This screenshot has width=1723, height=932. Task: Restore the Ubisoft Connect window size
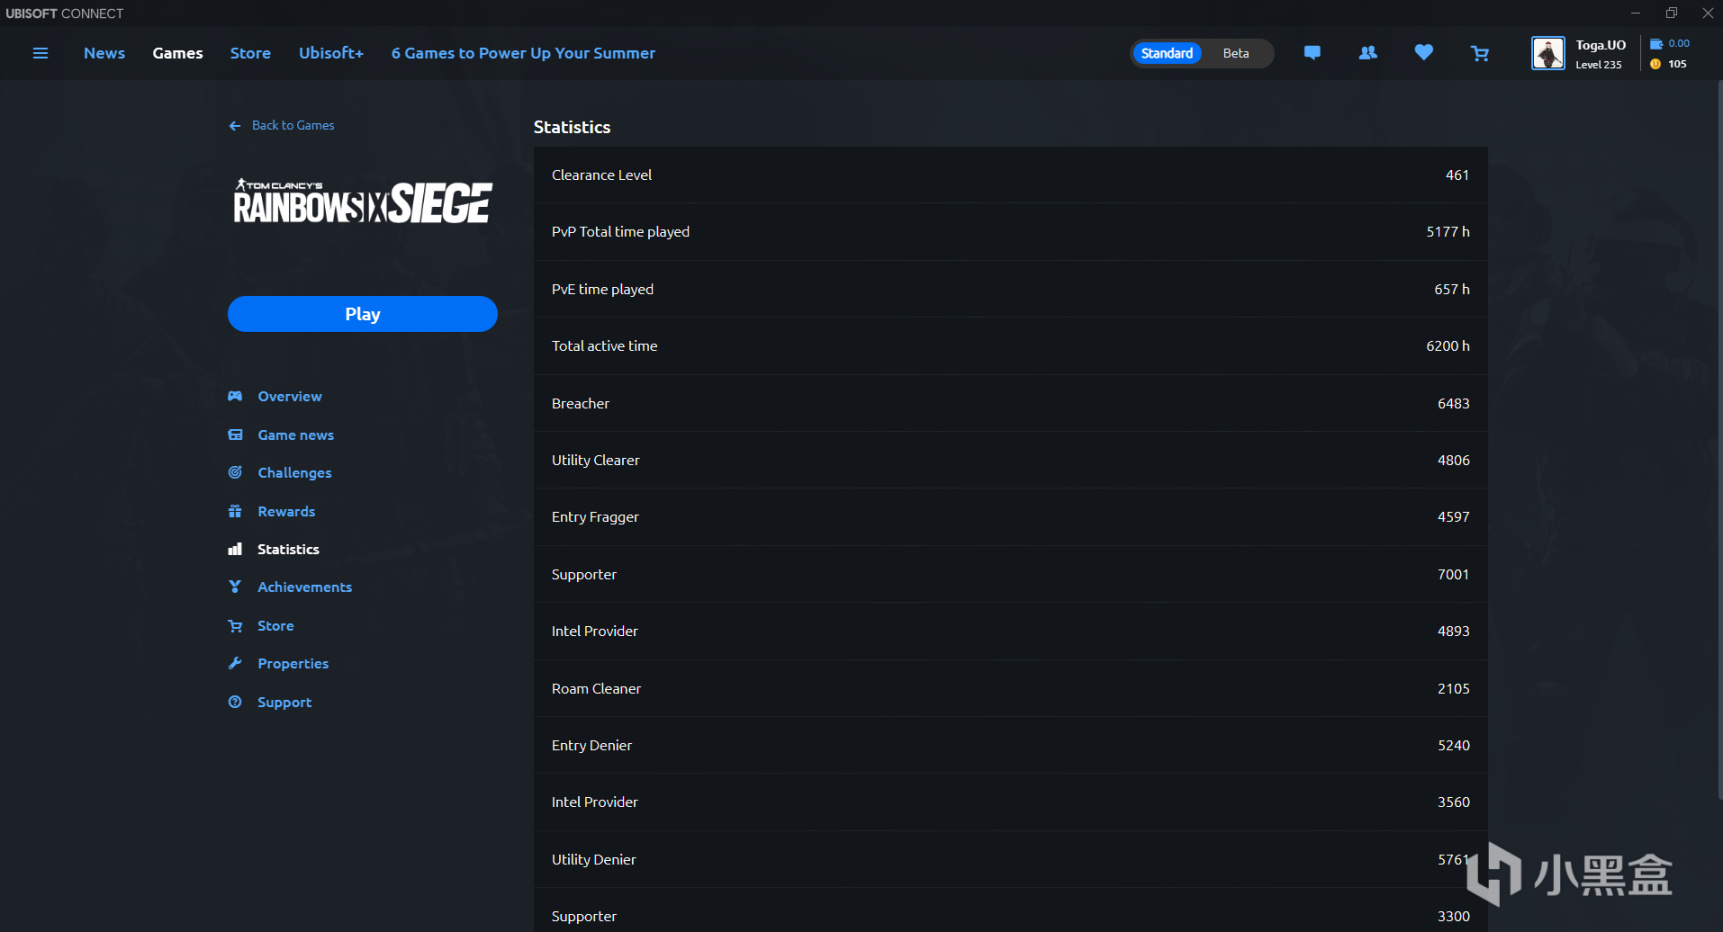pos(1671,13)
